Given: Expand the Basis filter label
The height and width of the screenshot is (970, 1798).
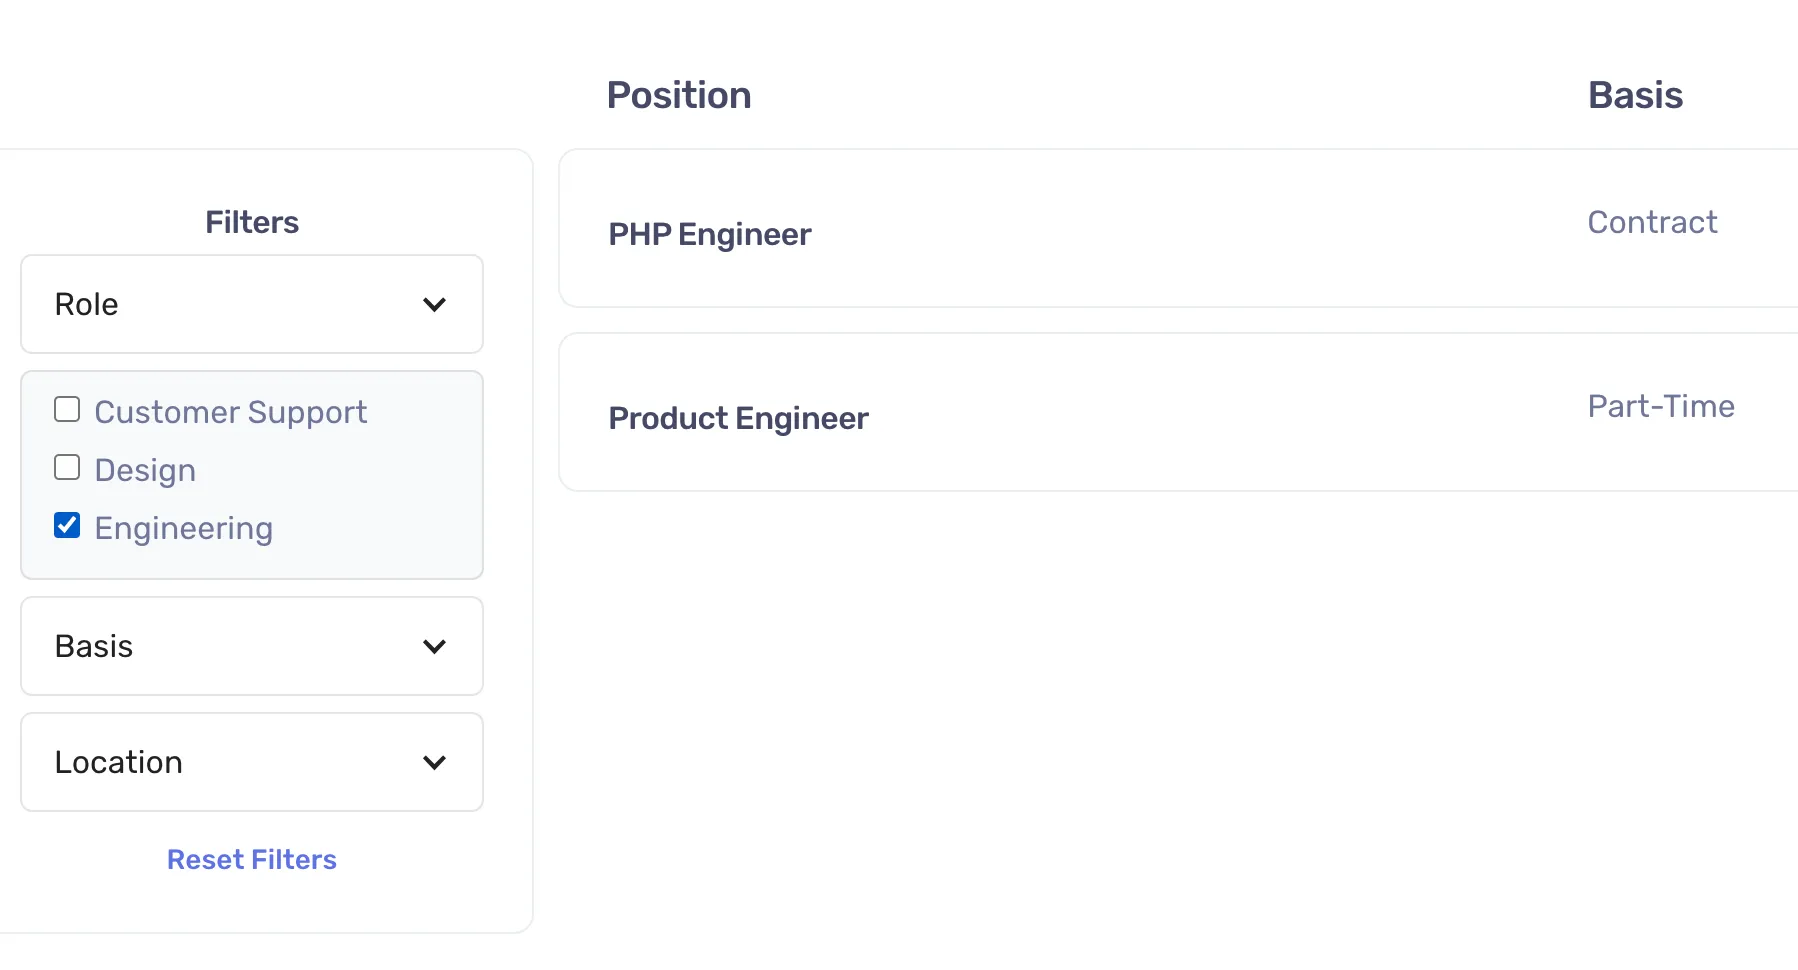Looking at the screenshot, I should tap(94, 646).
